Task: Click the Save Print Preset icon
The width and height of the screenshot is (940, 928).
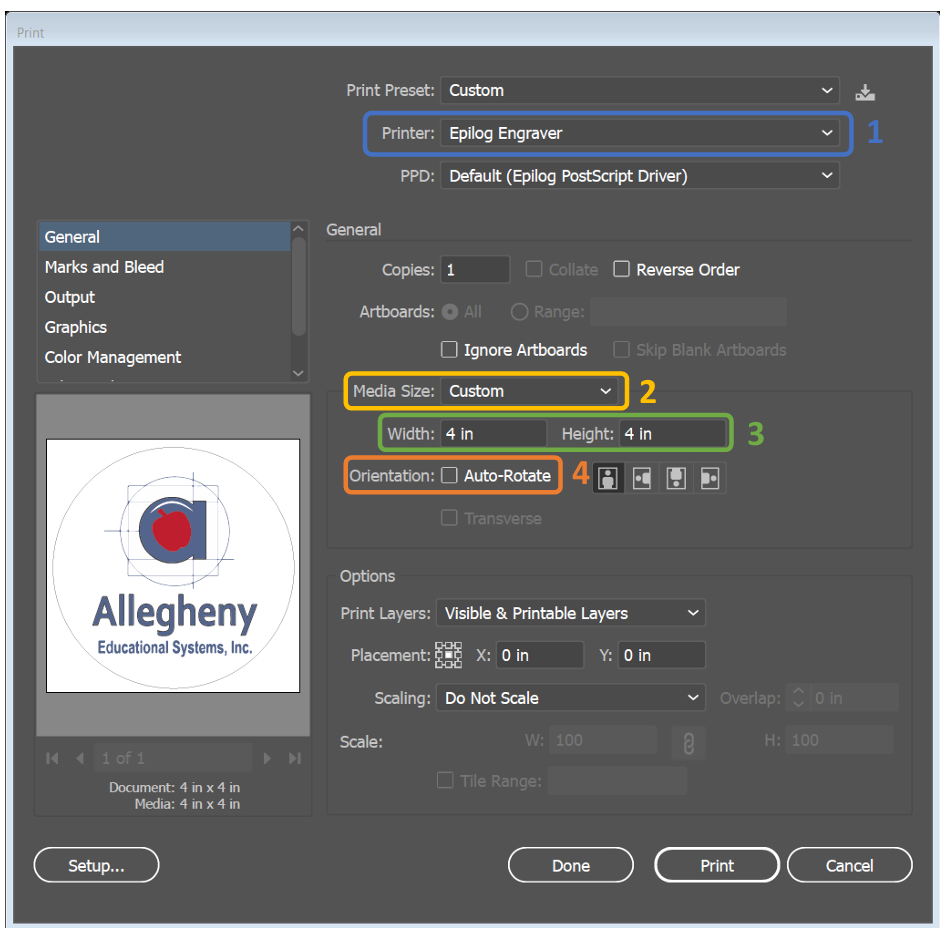Action: [x=865, y=92]
